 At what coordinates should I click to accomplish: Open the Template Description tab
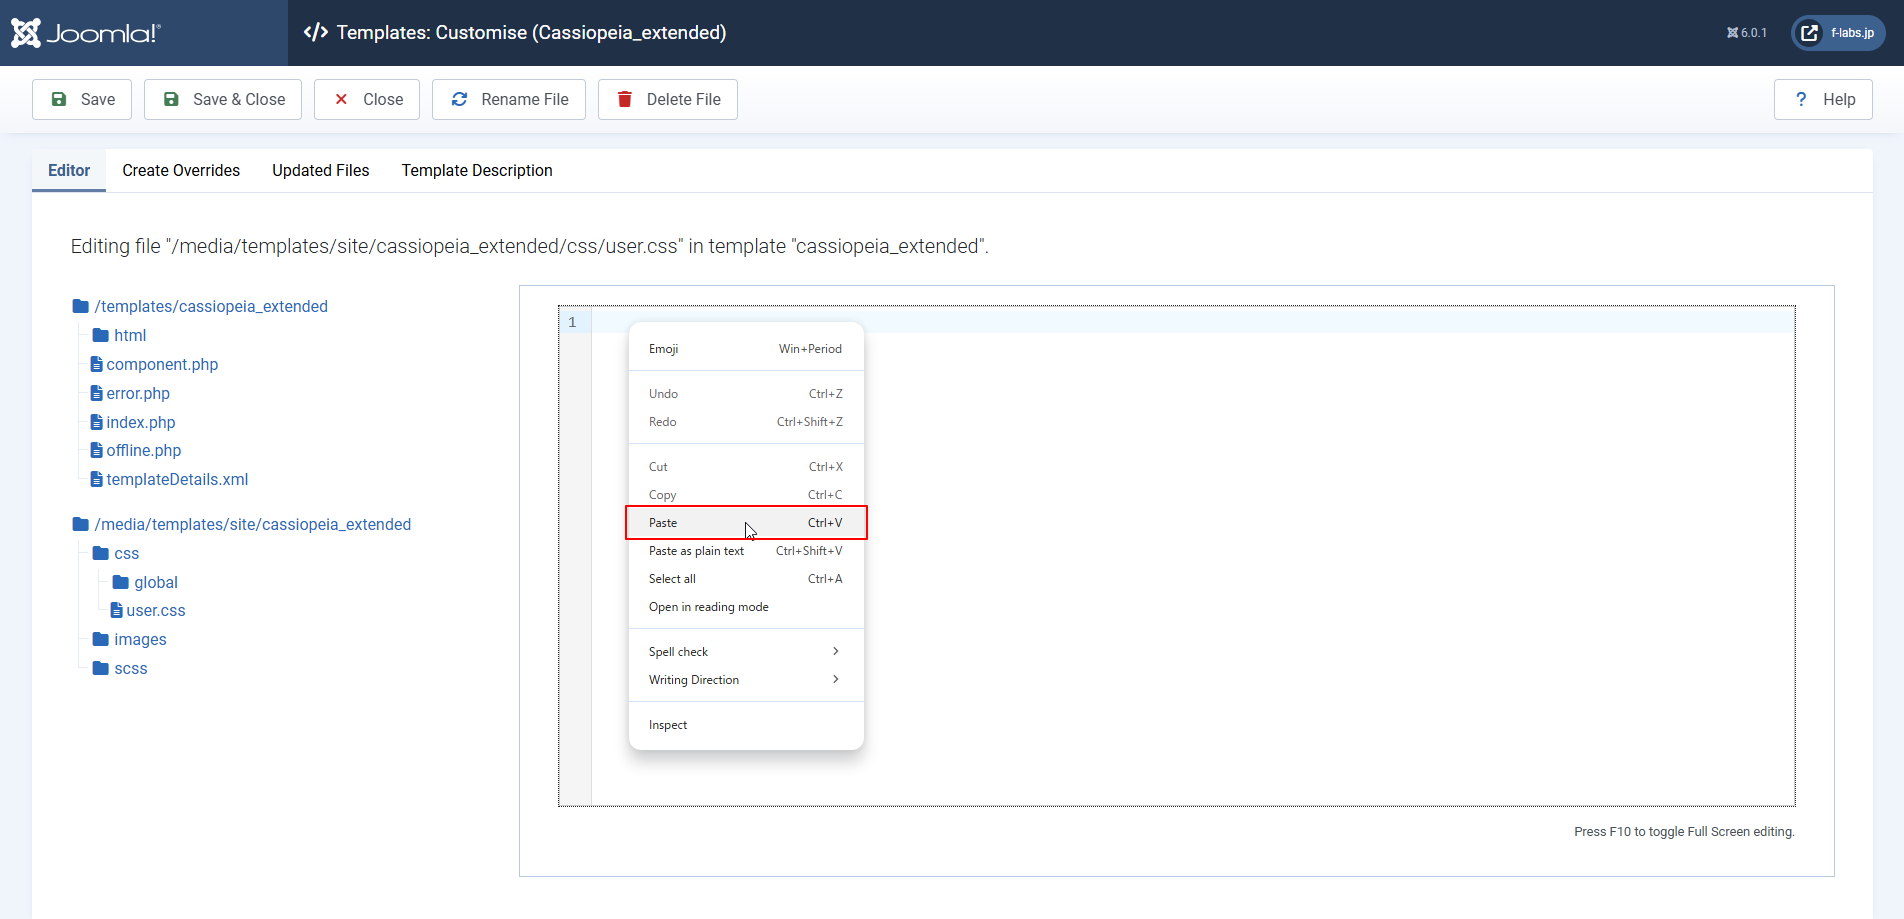(477, 170)
